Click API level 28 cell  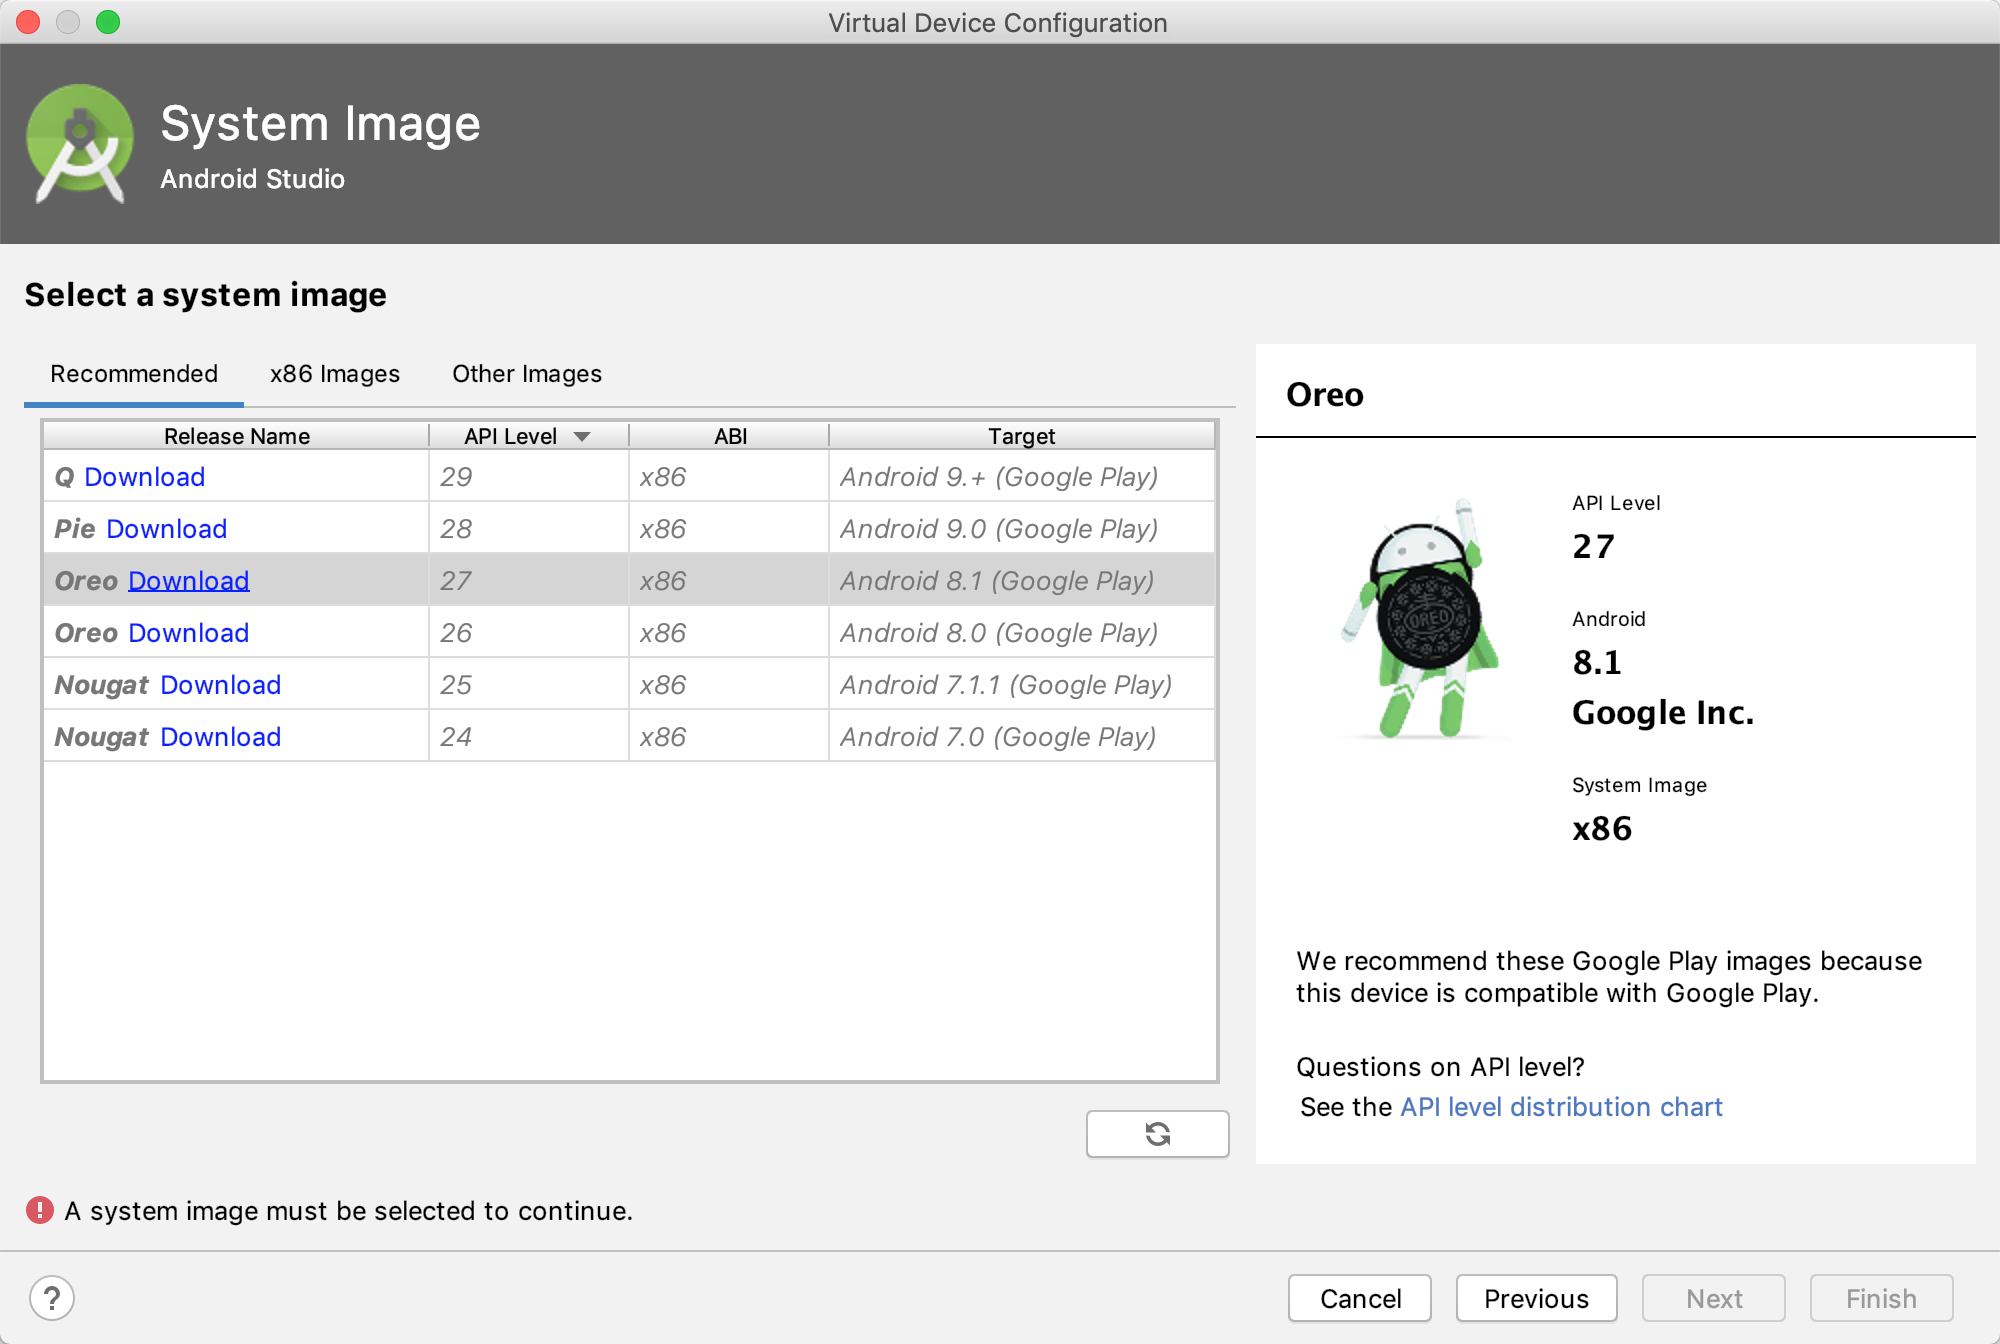(529, 529)
